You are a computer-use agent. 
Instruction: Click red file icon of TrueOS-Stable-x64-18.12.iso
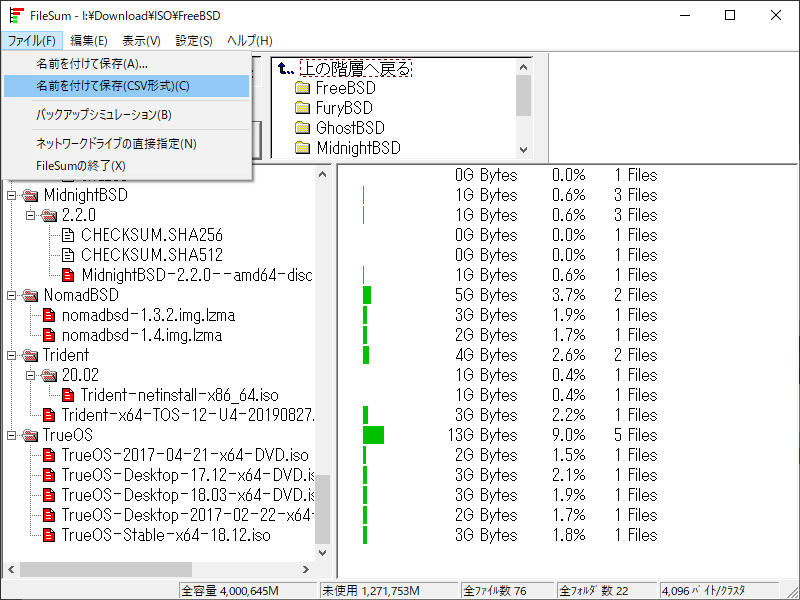tap(49, 535)
